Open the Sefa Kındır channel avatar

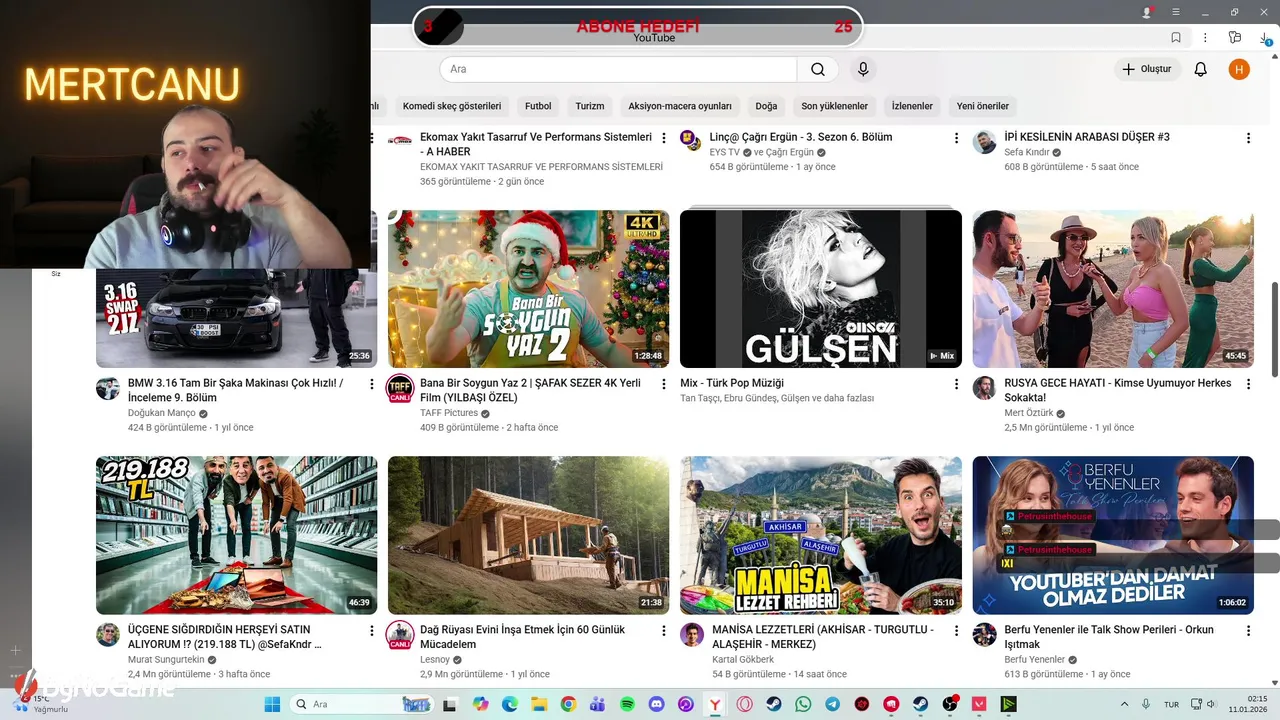pos(985,141)
